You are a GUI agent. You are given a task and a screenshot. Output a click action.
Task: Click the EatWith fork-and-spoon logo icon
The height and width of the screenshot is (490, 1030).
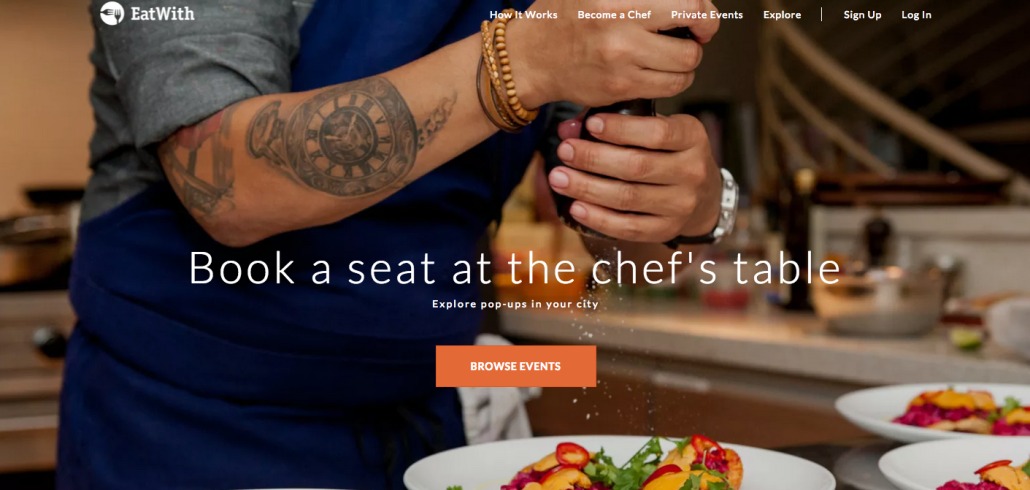112,14
